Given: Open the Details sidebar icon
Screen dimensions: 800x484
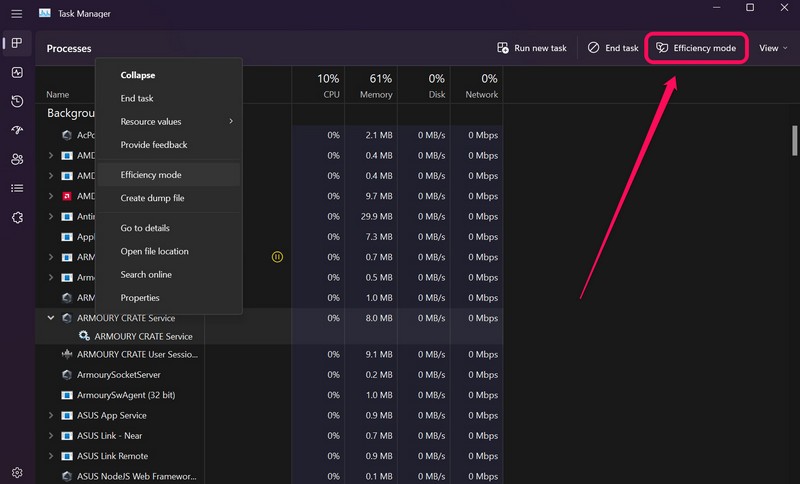Looking at the screenshot, I should [x=17, y=188].
